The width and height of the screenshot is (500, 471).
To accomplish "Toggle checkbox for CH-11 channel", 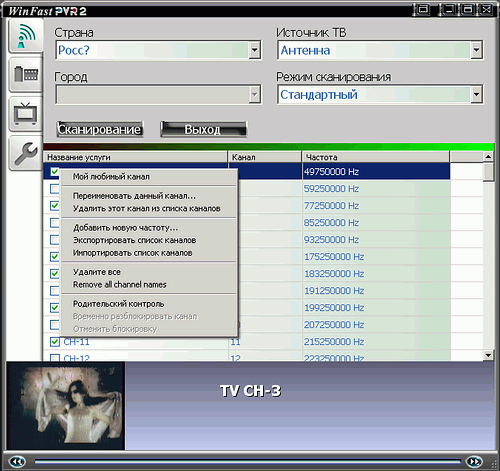I will pyautogui.click(x=55, y=342).
